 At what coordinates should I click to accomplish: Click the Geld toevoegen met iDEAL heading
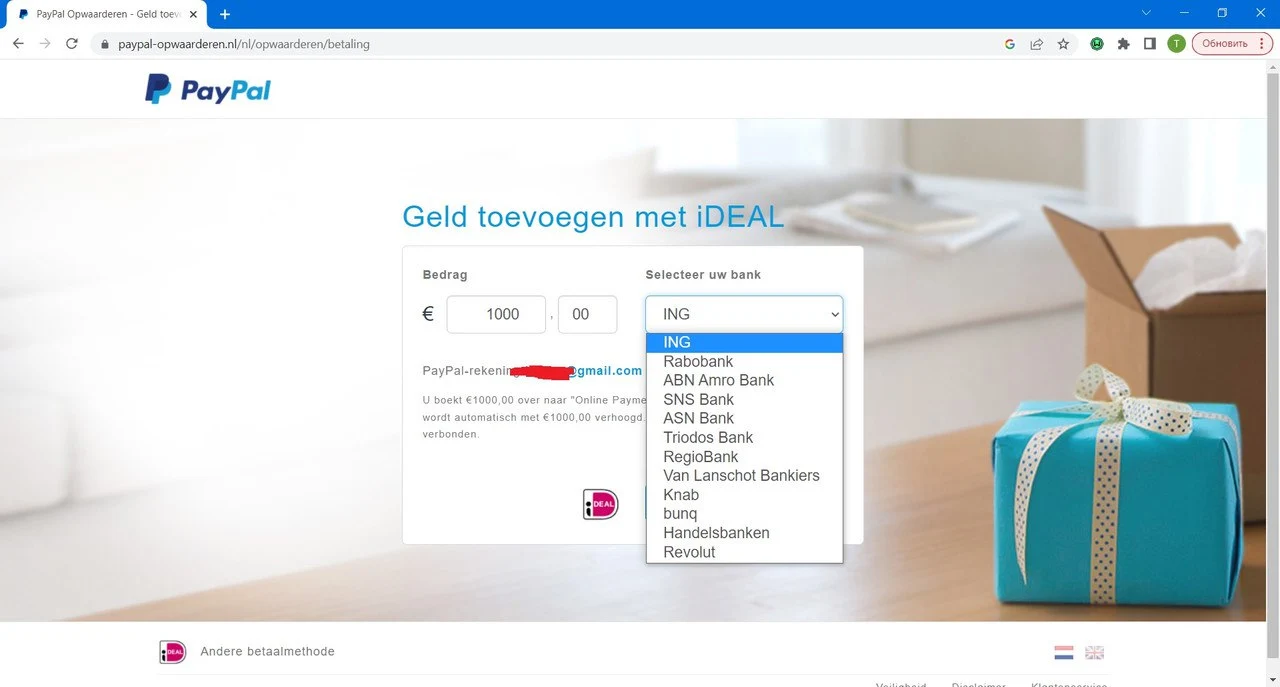[593, 217]
